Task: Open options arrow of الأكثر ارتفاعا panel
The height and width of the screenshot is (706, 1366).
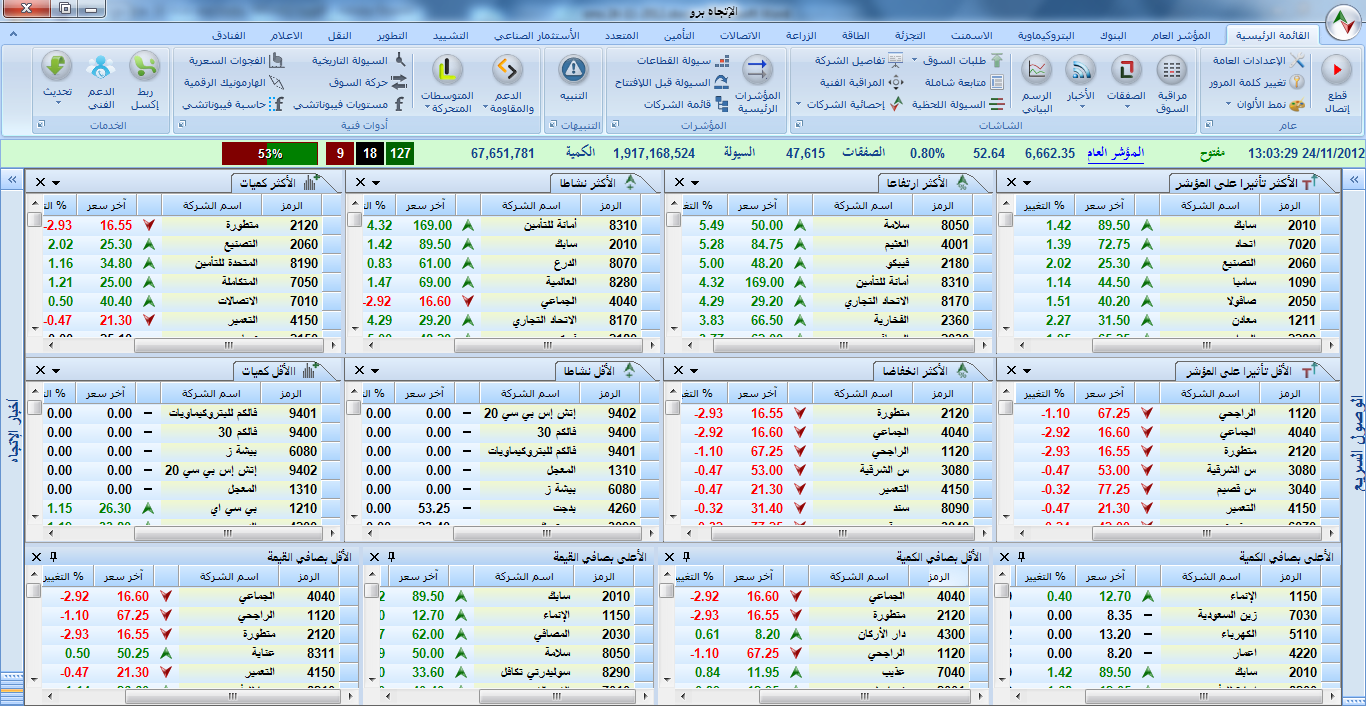Action: click(696, 182)
